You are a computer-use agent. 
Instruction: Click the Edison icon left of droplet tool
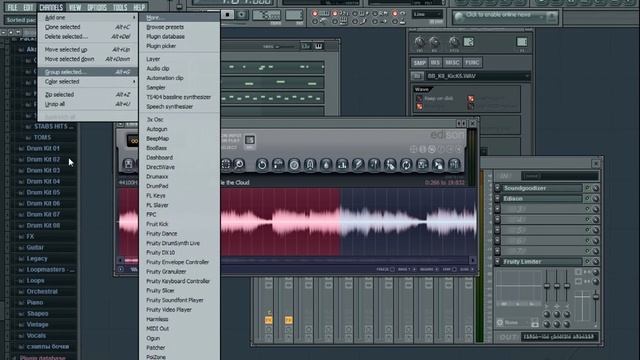[x=310, y=164]
